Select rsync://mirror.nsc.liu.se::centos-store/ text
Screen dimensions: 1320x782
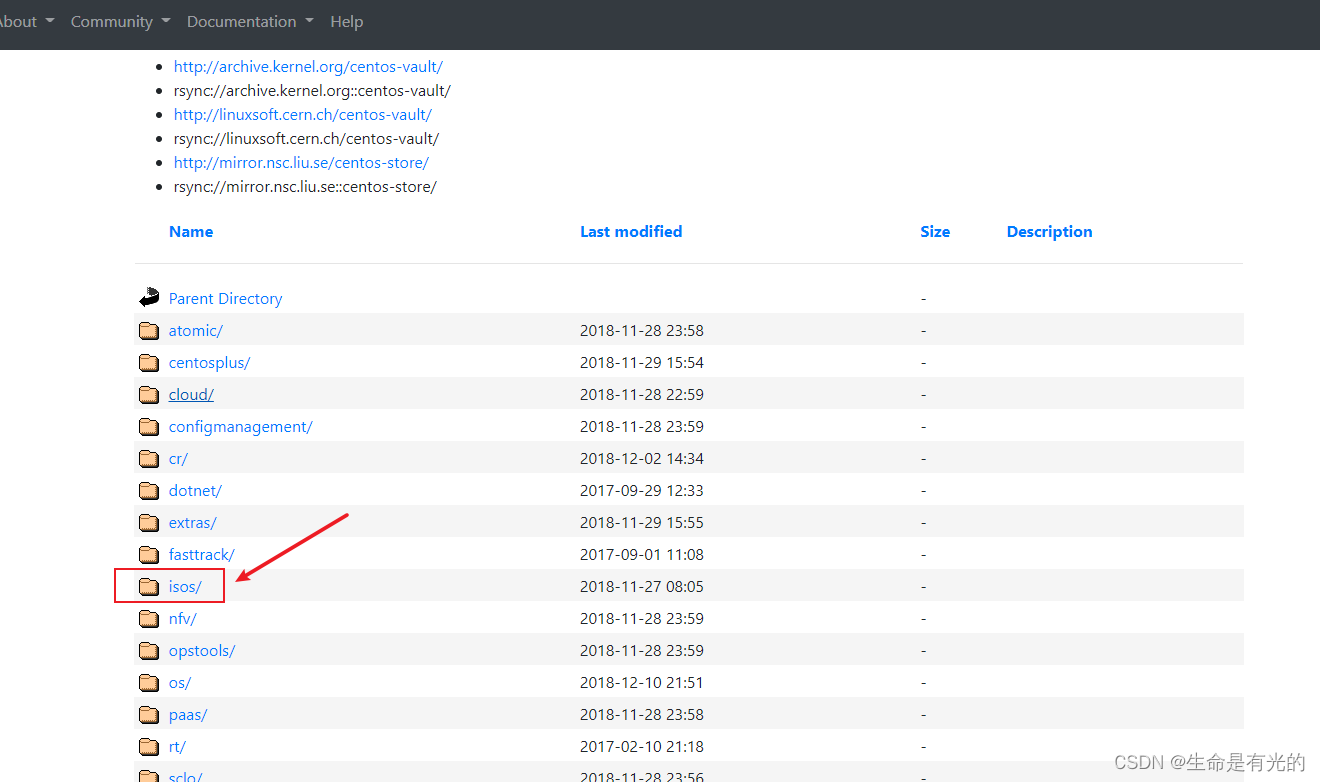(x=305, y=186)
